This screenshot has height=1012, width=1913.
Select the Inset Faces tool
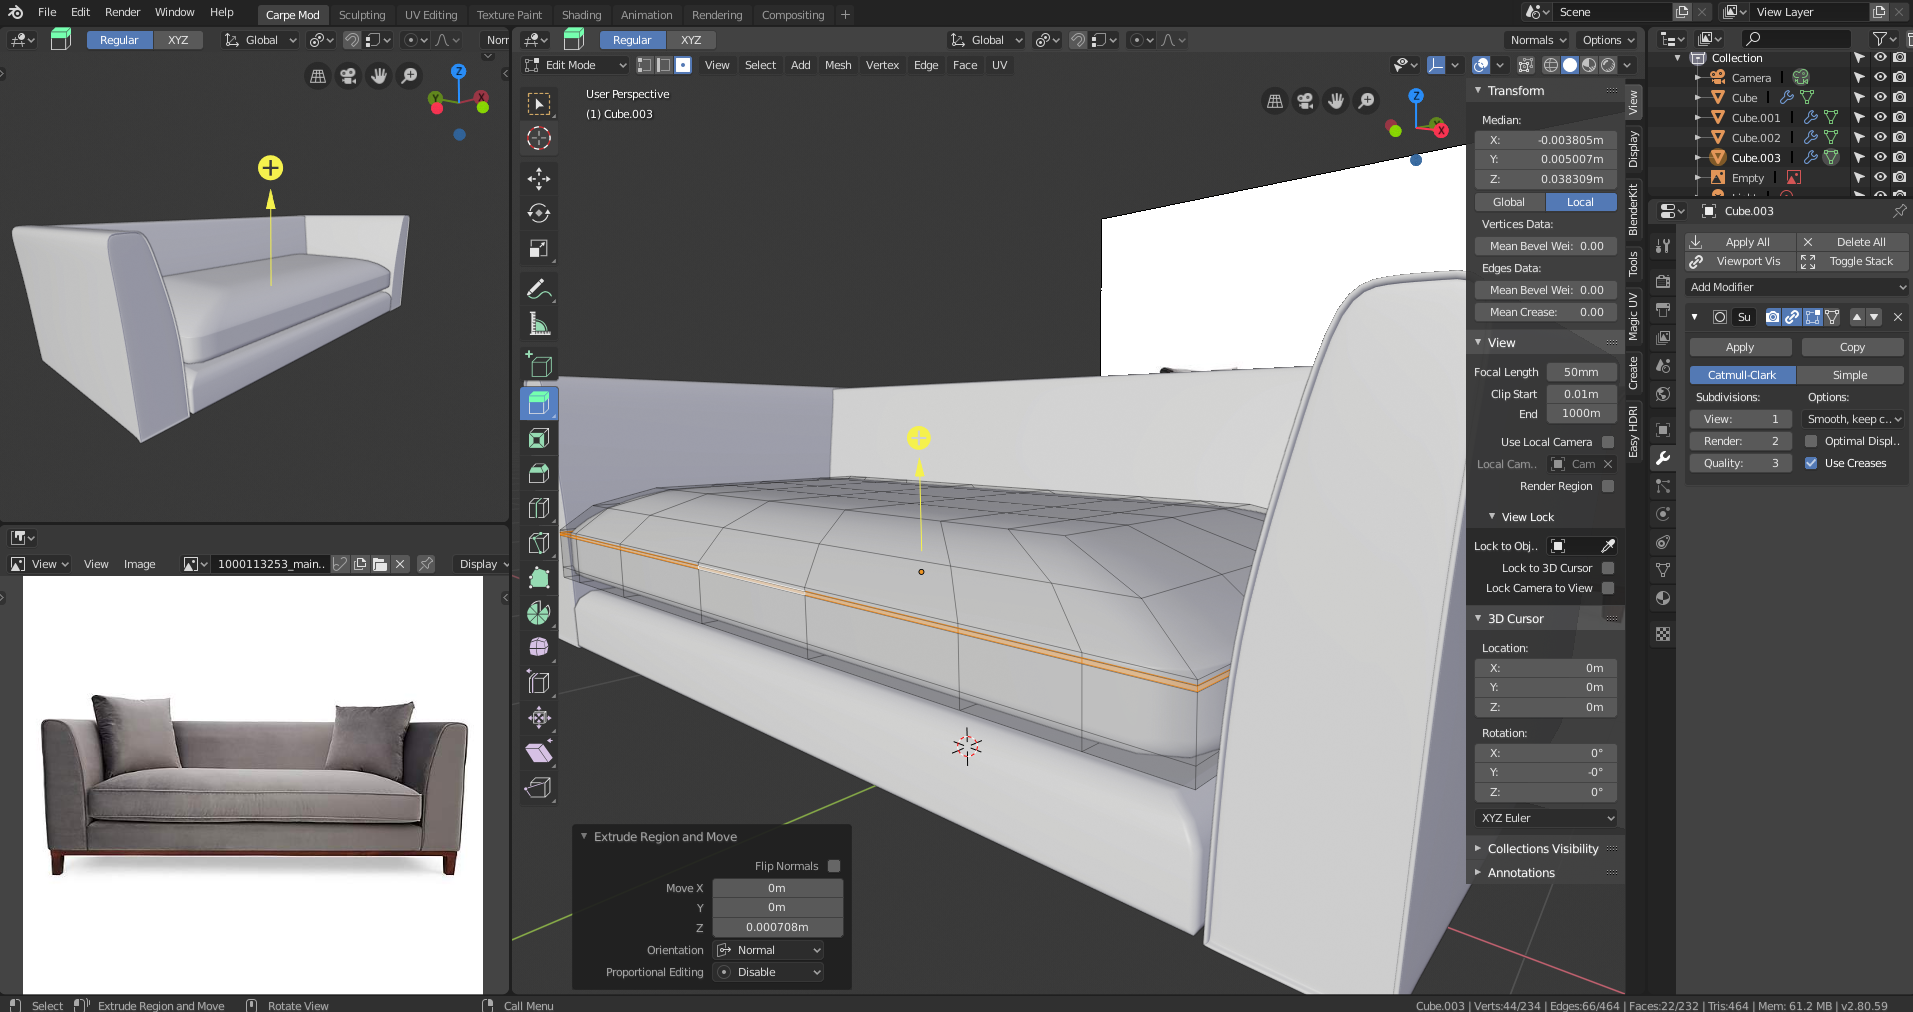(539, 438)
